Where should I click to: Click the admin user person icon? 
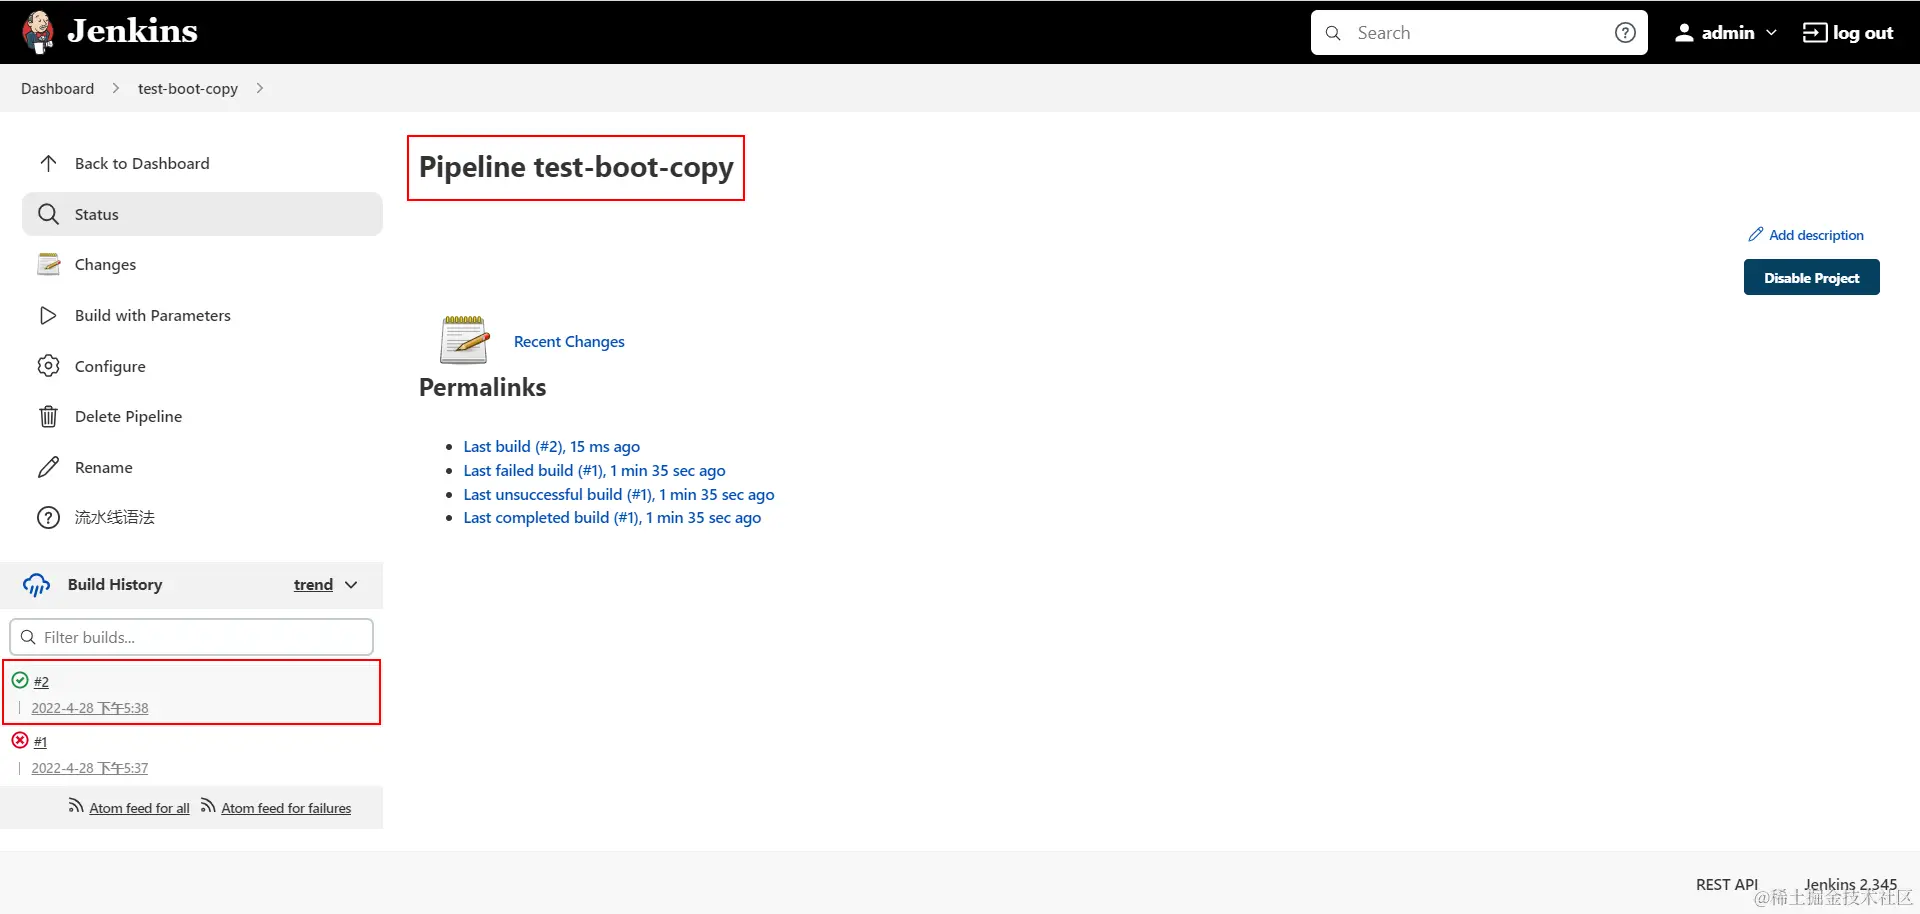(1684, 33)
